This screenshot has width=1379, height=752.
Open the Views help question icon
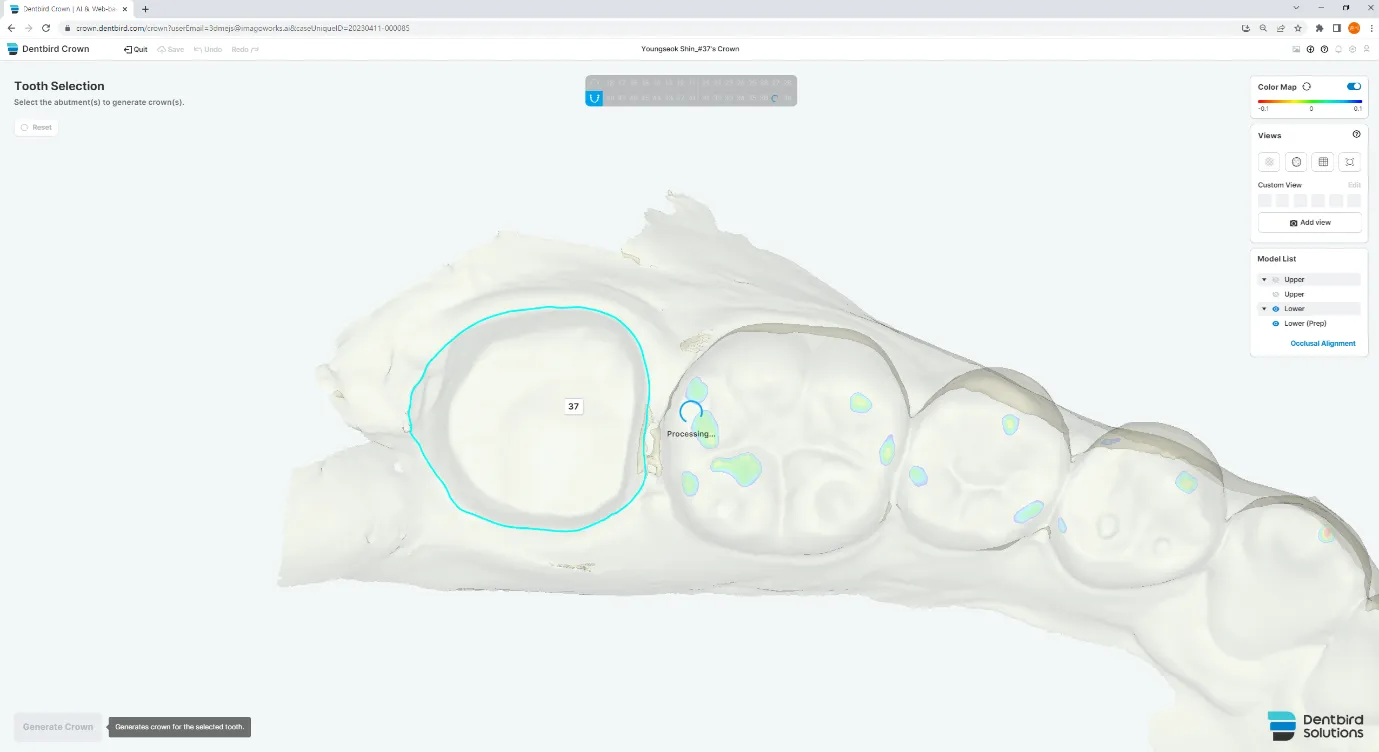(1357, 134)
